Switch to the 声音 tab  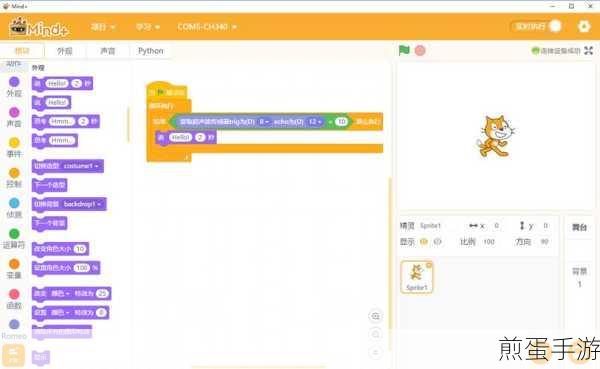pos(108,51)
